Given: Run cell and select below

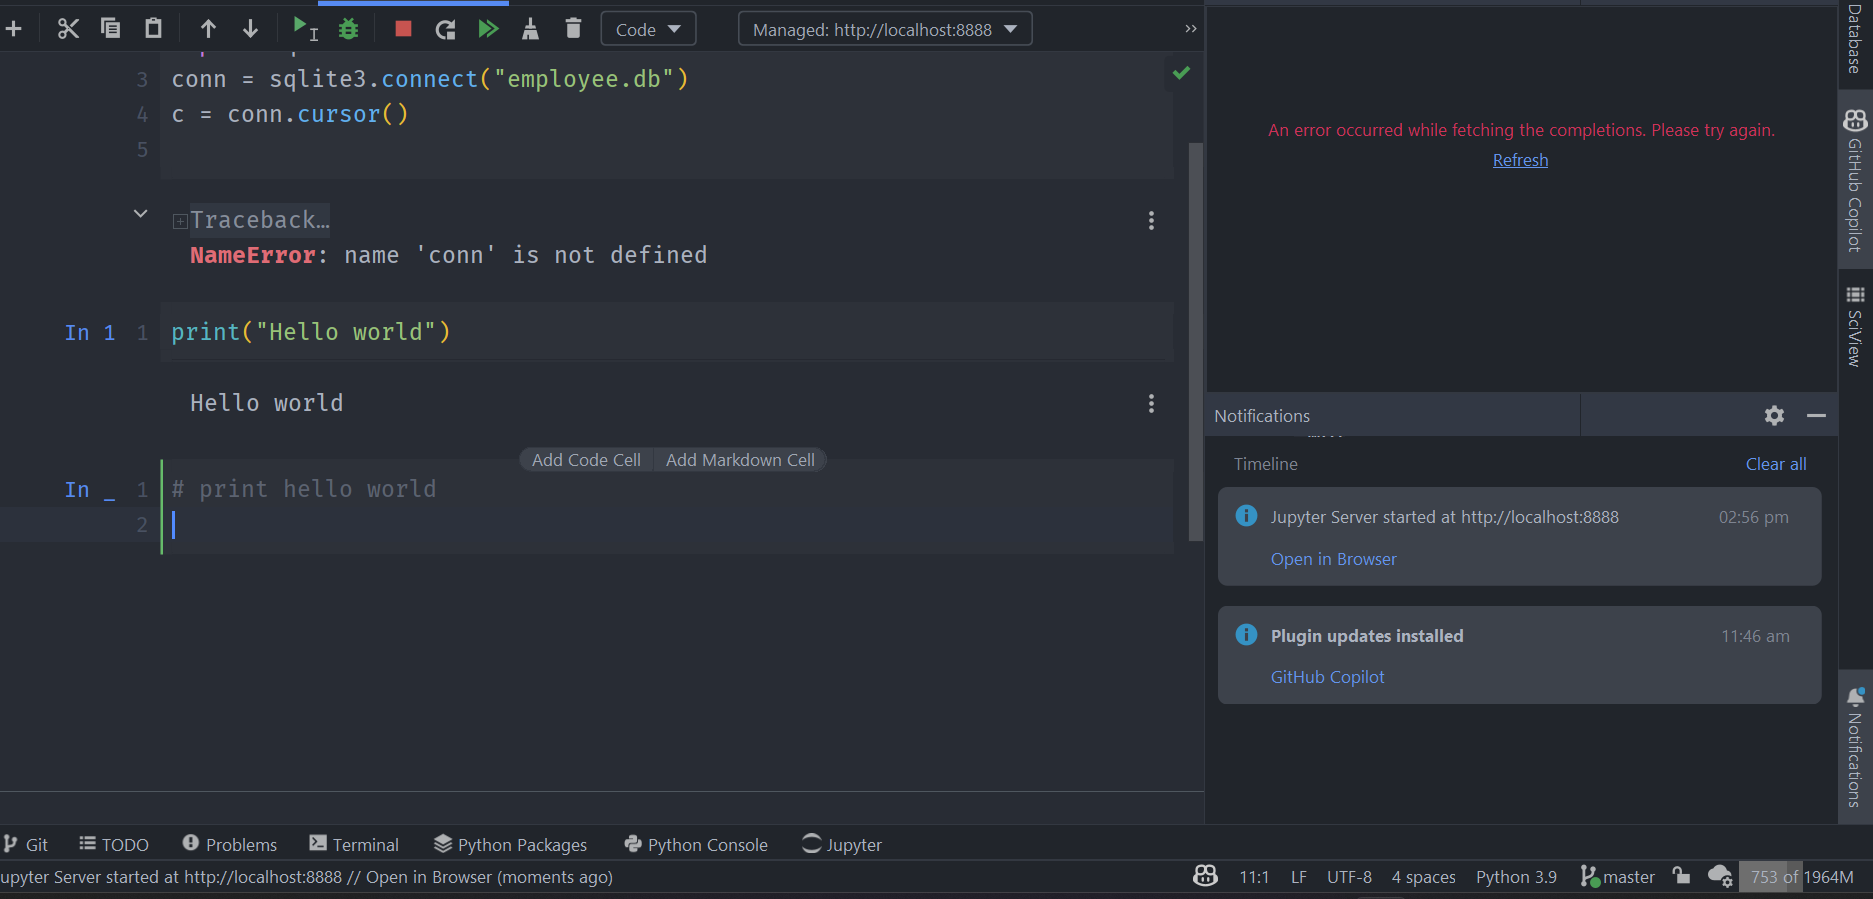Looking at the screenshot, I should click(305, 29).
